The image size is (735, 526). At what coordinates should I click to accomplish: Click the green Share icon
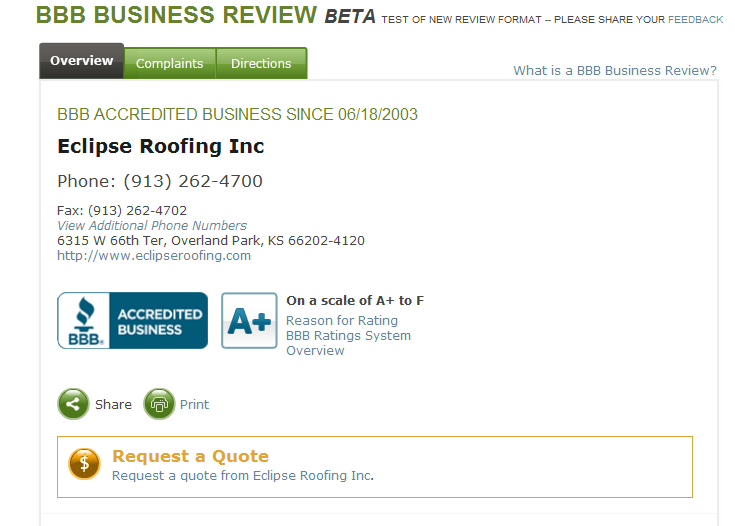point(73,404)
